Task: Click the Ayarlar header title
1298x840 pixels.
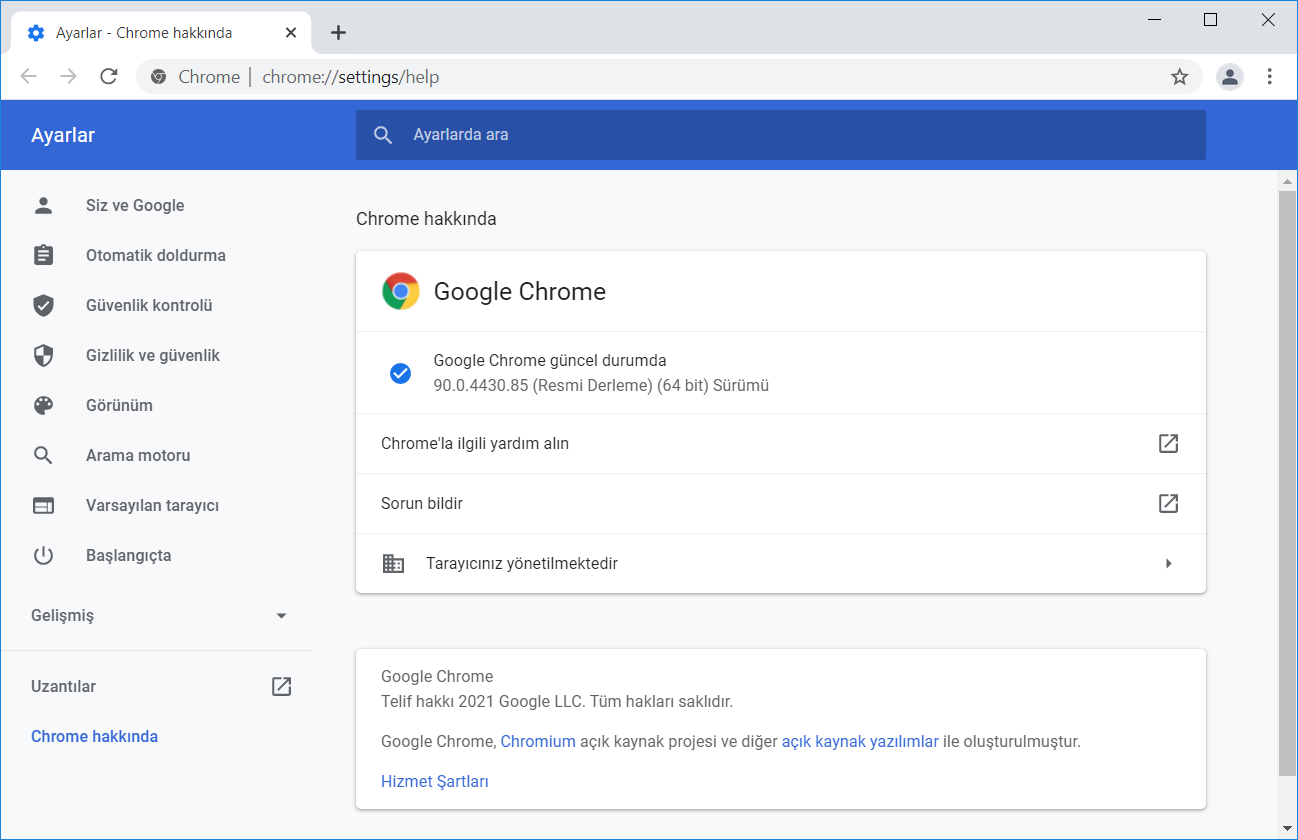Action: (x=63, y=135)
